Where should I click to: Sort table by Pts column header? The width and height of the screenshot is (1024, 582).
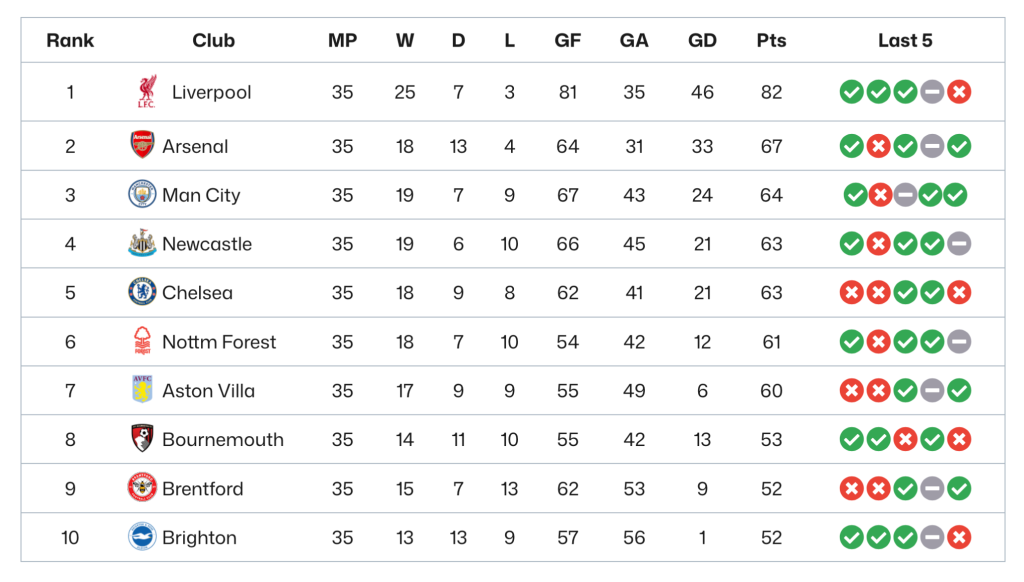pos(771,40)
